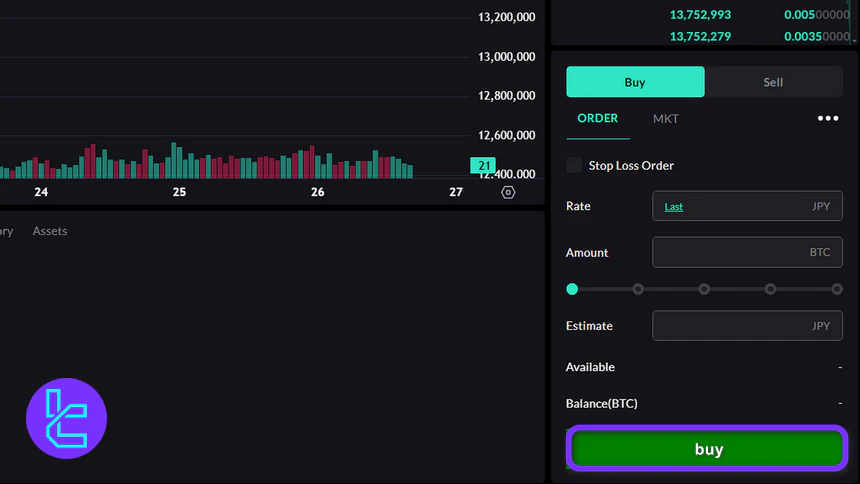Focus the Estimate JPY input field
The width and height of the screenshot is (860, 484).
point(747,325)
